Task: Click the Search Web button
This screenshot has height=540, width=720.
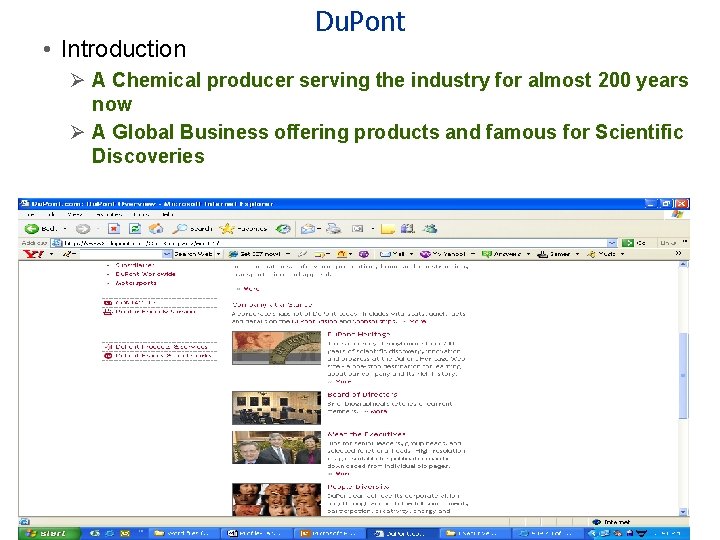Action: pyautogui.click(x=193, y=253)
